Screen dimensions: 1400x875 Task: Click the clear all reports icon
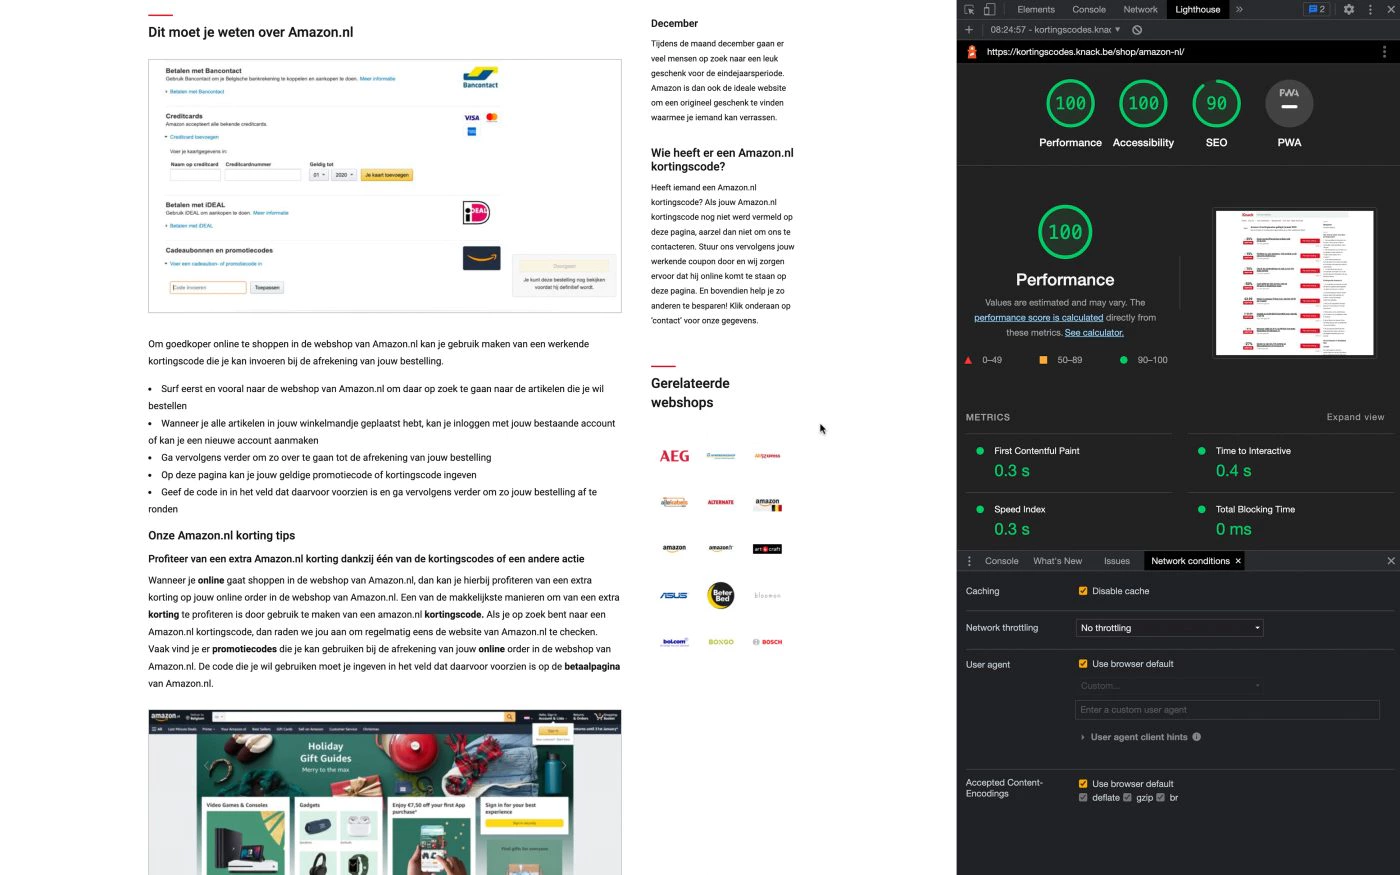[x=1137, y=30]
